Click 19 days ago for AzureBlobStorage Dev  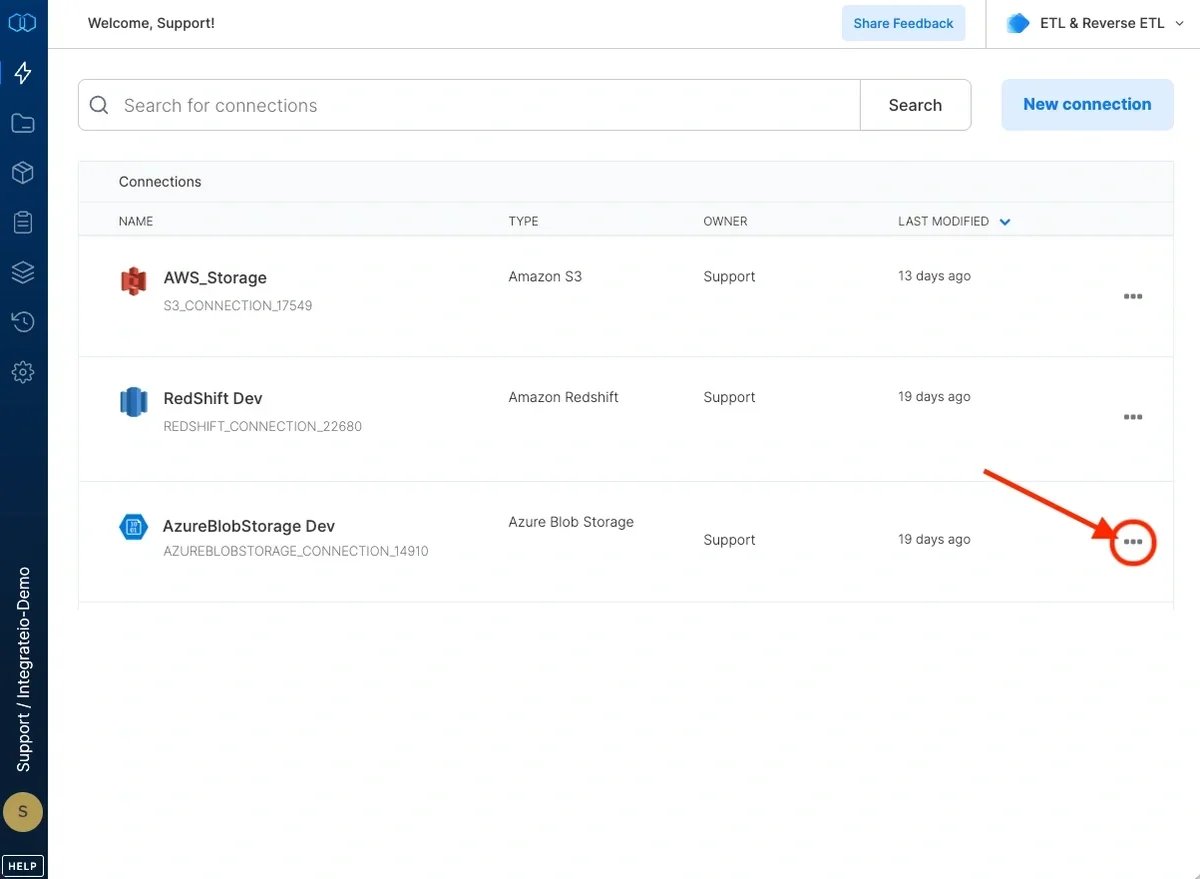(x=934, y=539)
